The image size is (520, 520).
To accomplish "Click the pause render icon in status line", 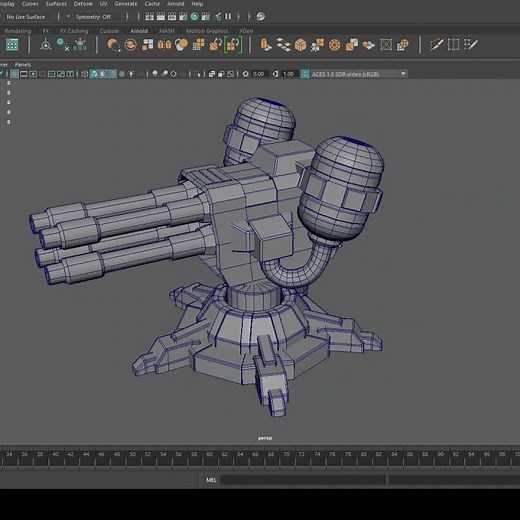I will point(228,16).
